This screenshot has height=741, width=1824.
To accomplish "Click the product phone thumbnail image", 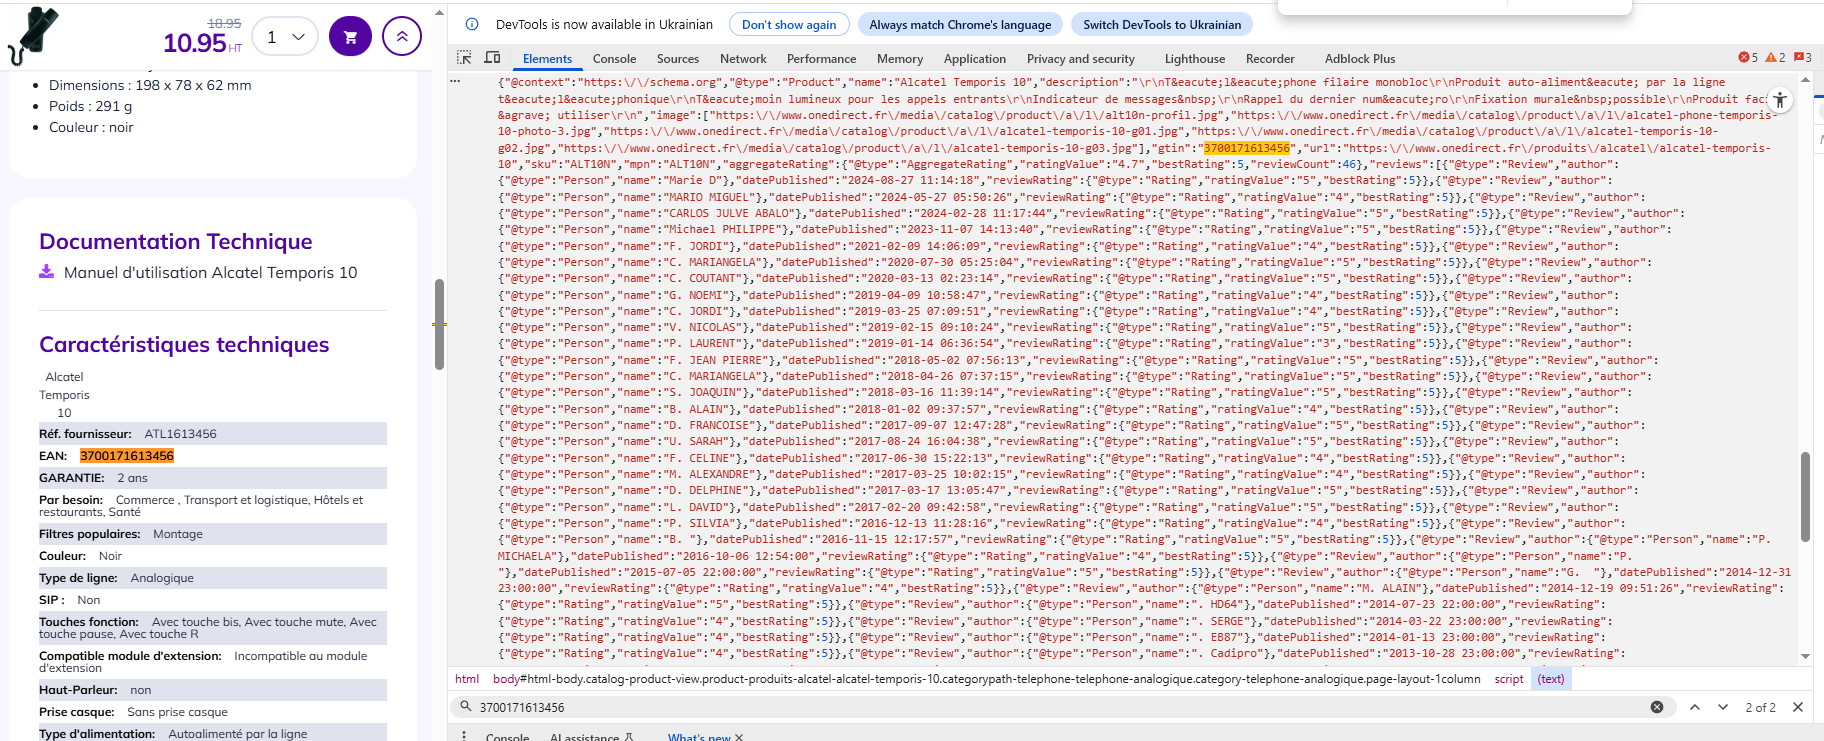I will tap(34, 36).
